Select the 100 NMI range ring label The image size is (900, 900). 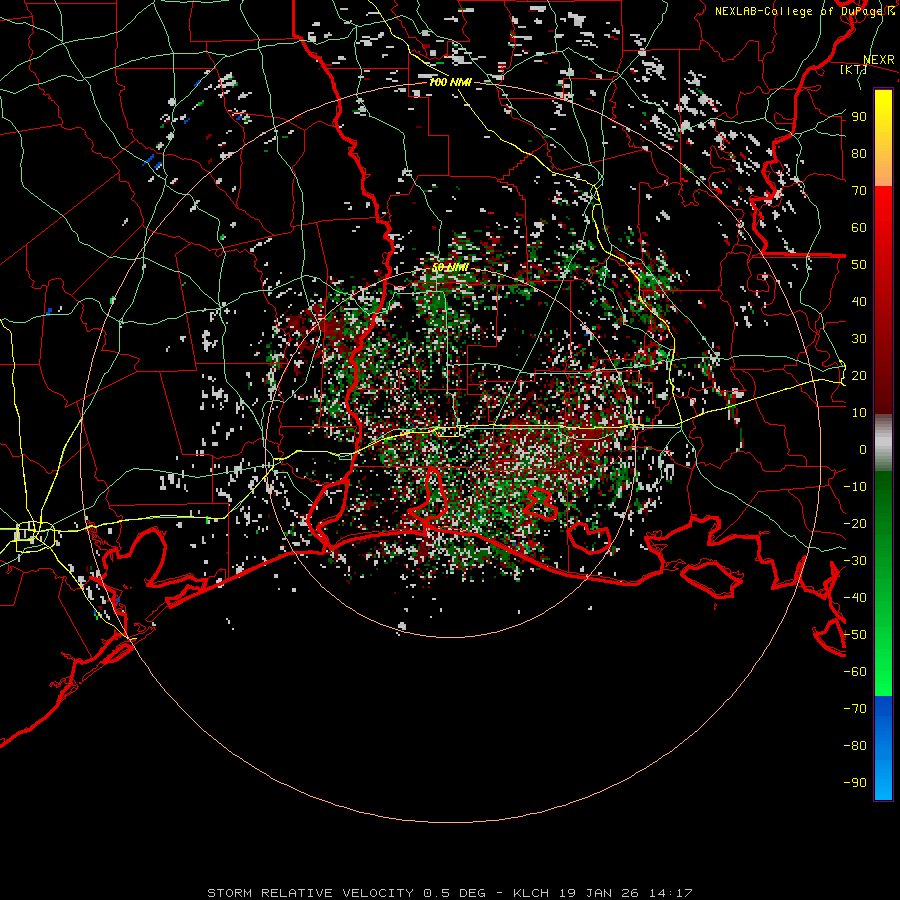coord(451,83)
